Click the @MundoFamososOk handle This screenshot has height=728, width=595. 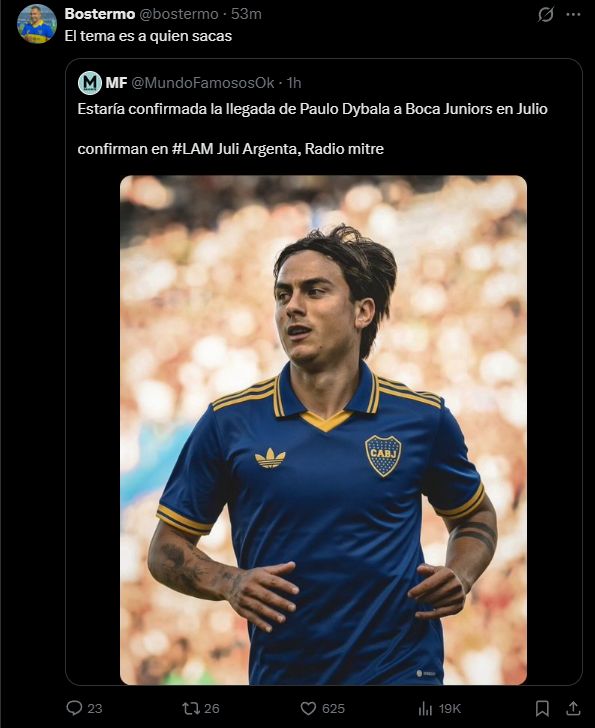coord(203,83)
